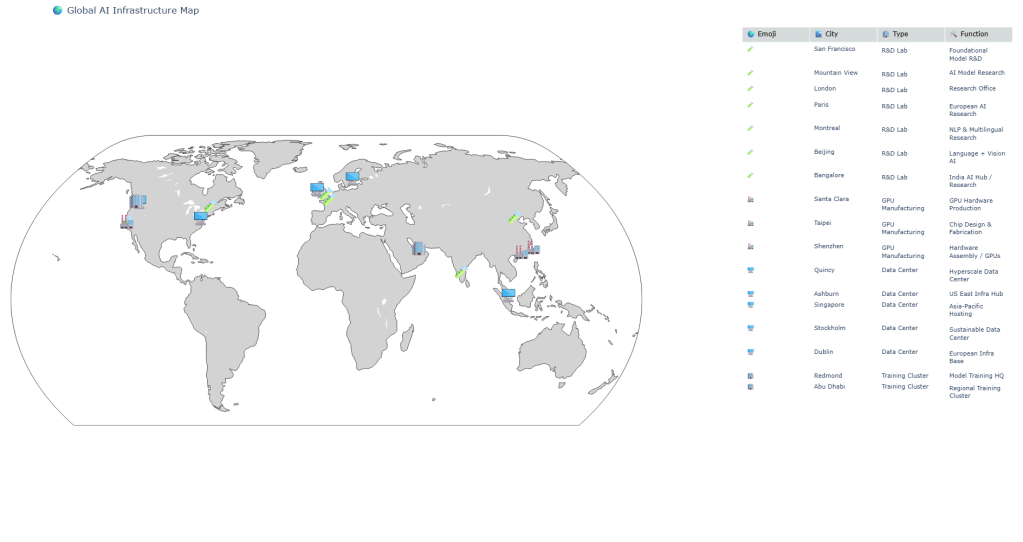The height and width of the screenshot is (542, 1023).
Task: Select the Santa Clara factory marker in California
Action: tap(126, 222)
